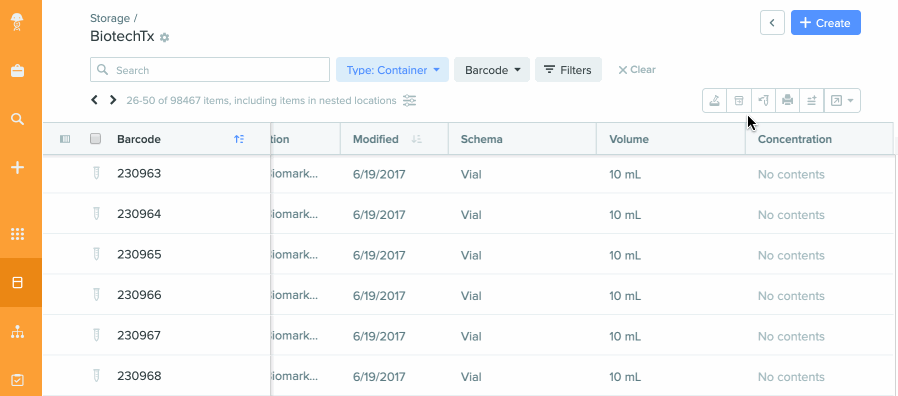Open container barcode 230964
The width and height of the screenshot is (898, 396).
coord(139,214)
